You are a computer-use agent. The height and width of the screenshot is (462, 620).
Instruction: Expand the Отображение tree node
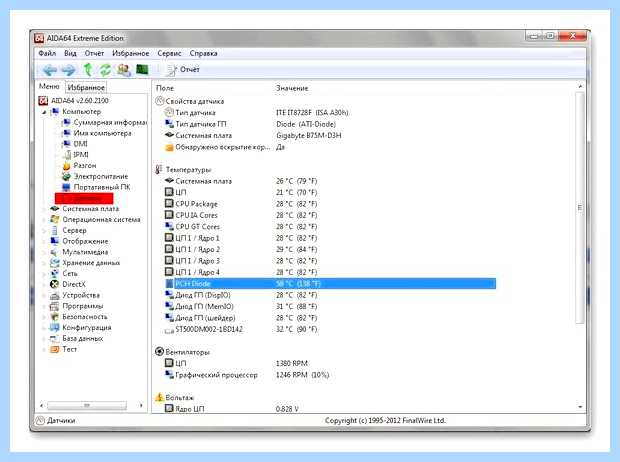tap(43, 241)
